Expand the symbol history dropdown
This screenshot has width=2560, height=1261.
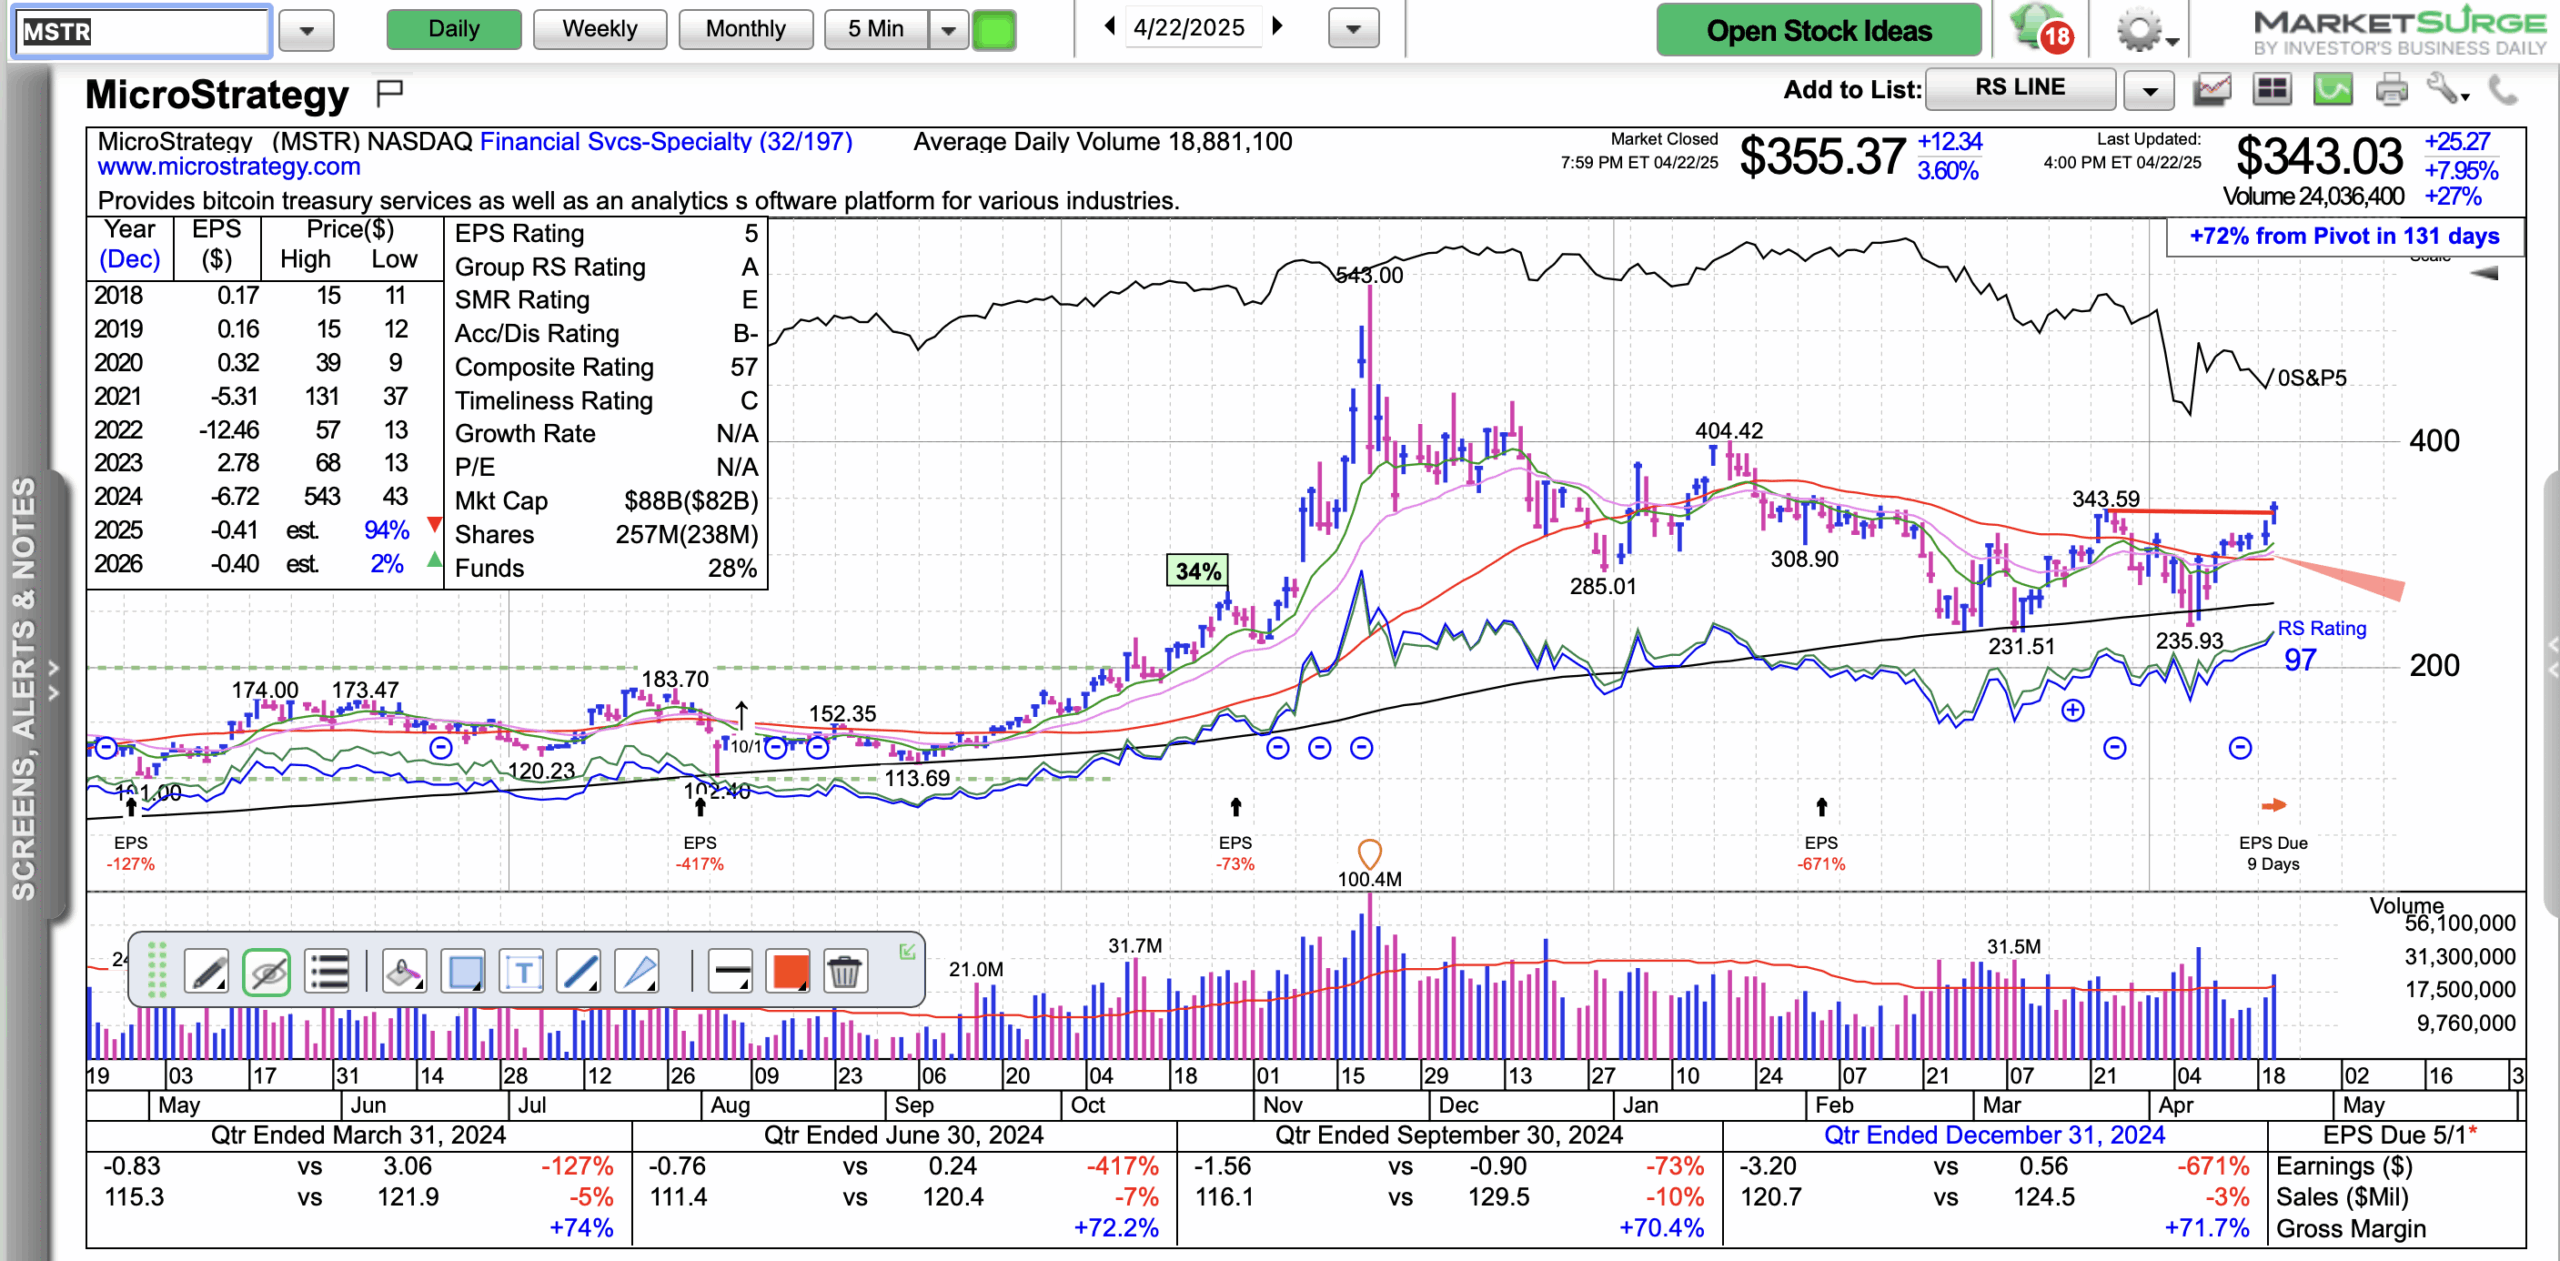tap(306, 30)
